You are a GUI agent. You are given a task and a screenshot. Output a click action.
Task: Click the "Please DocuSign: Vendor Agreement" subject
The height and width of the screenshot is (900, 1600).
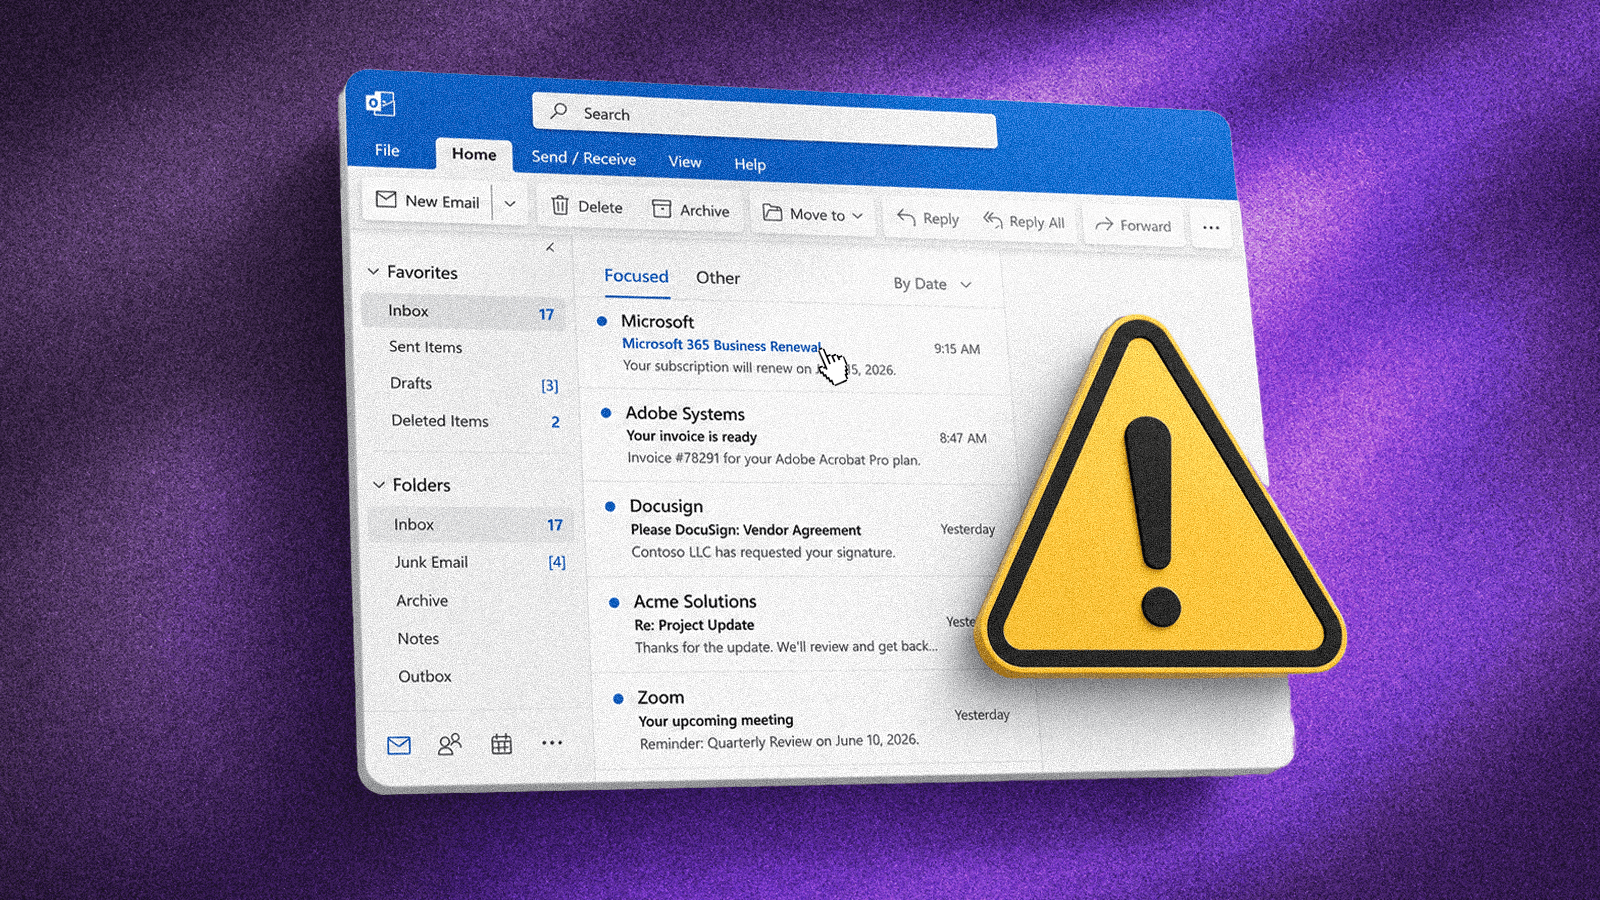[x=746, y=530]
